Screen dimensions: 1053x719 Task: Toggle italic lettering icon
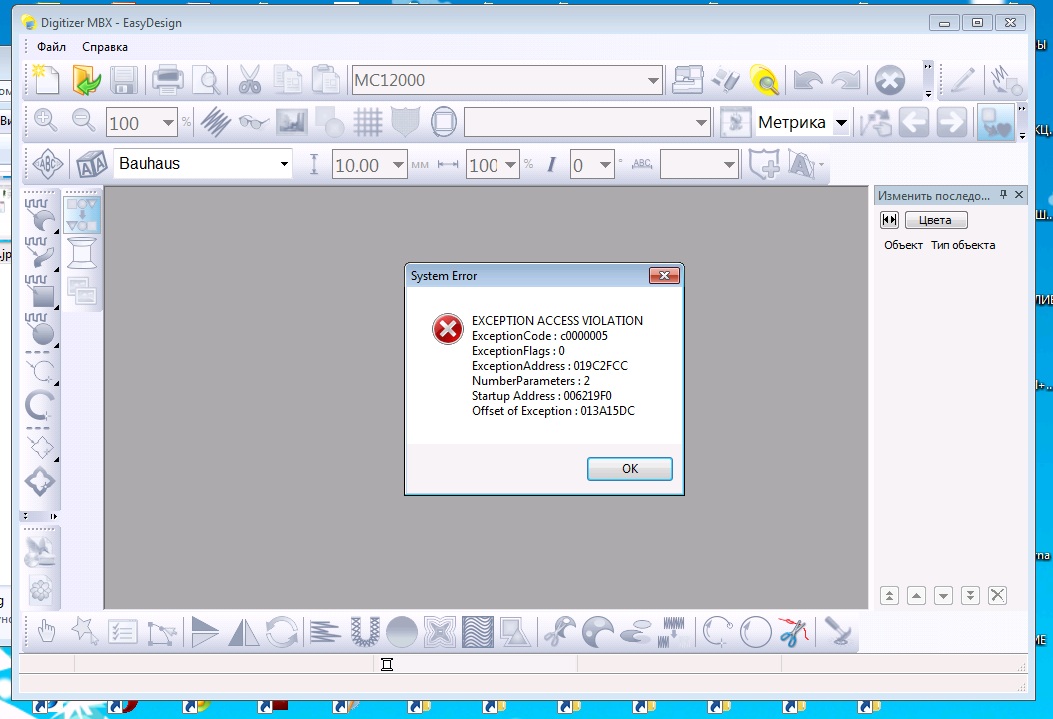click(551, 164)
